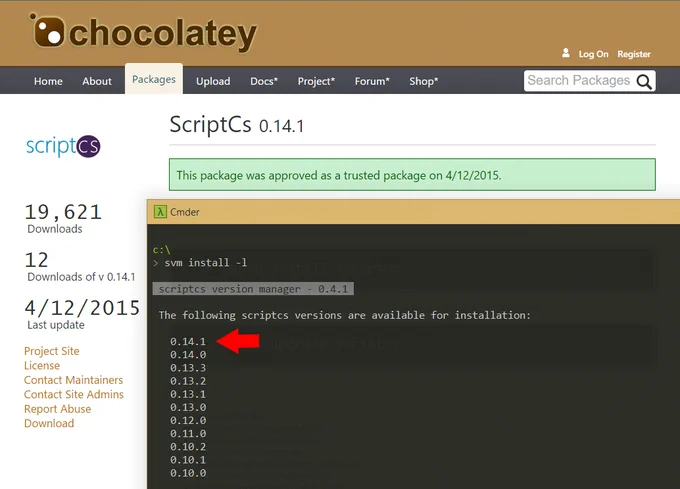Image resolution: width=680 pixels, height=489 pixels.
Task: Open the Upload page
Action: pyautogui.click(x=213, y=81)
